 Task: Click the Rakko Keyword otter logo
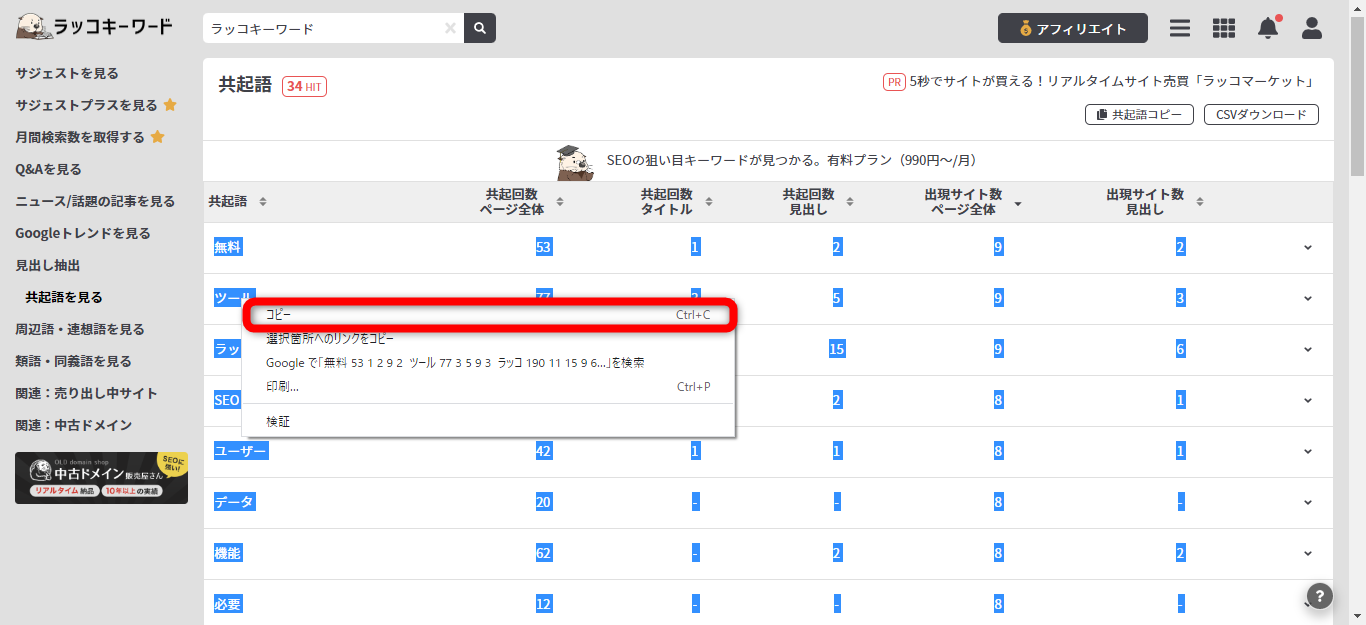(95, 27)
